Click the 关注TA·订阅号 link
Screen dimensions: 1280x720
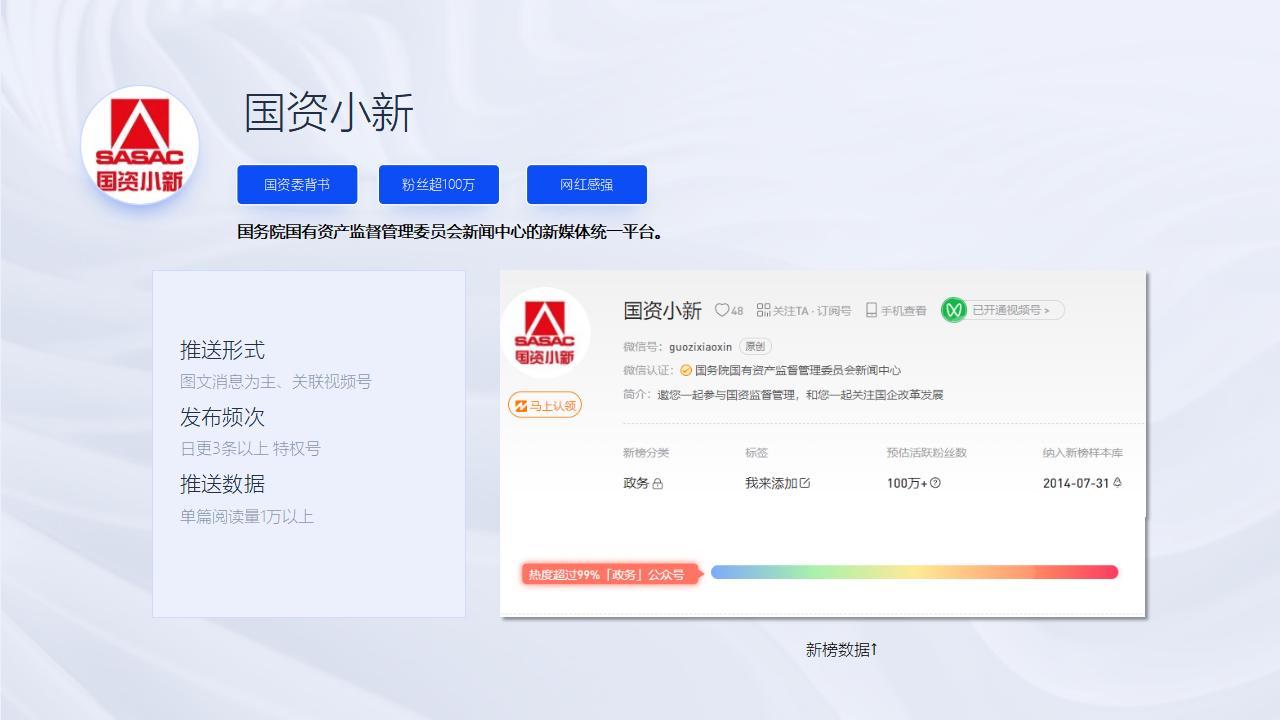click(x=811, y=311)
